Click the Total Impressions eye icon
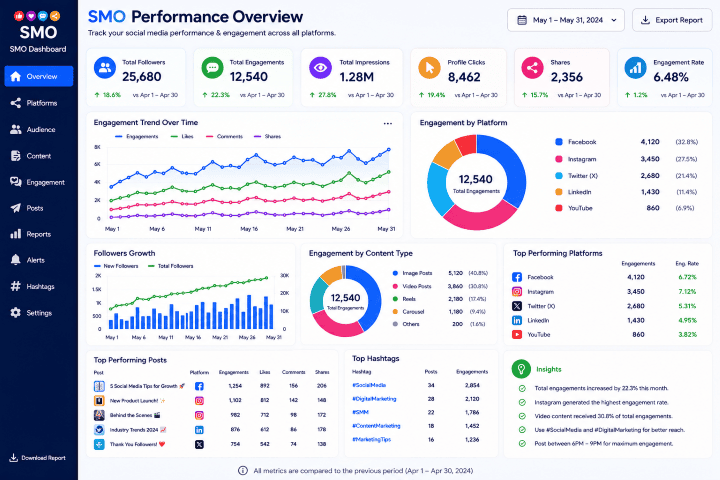This screenshot has height=480, width=720. (320, 68)
